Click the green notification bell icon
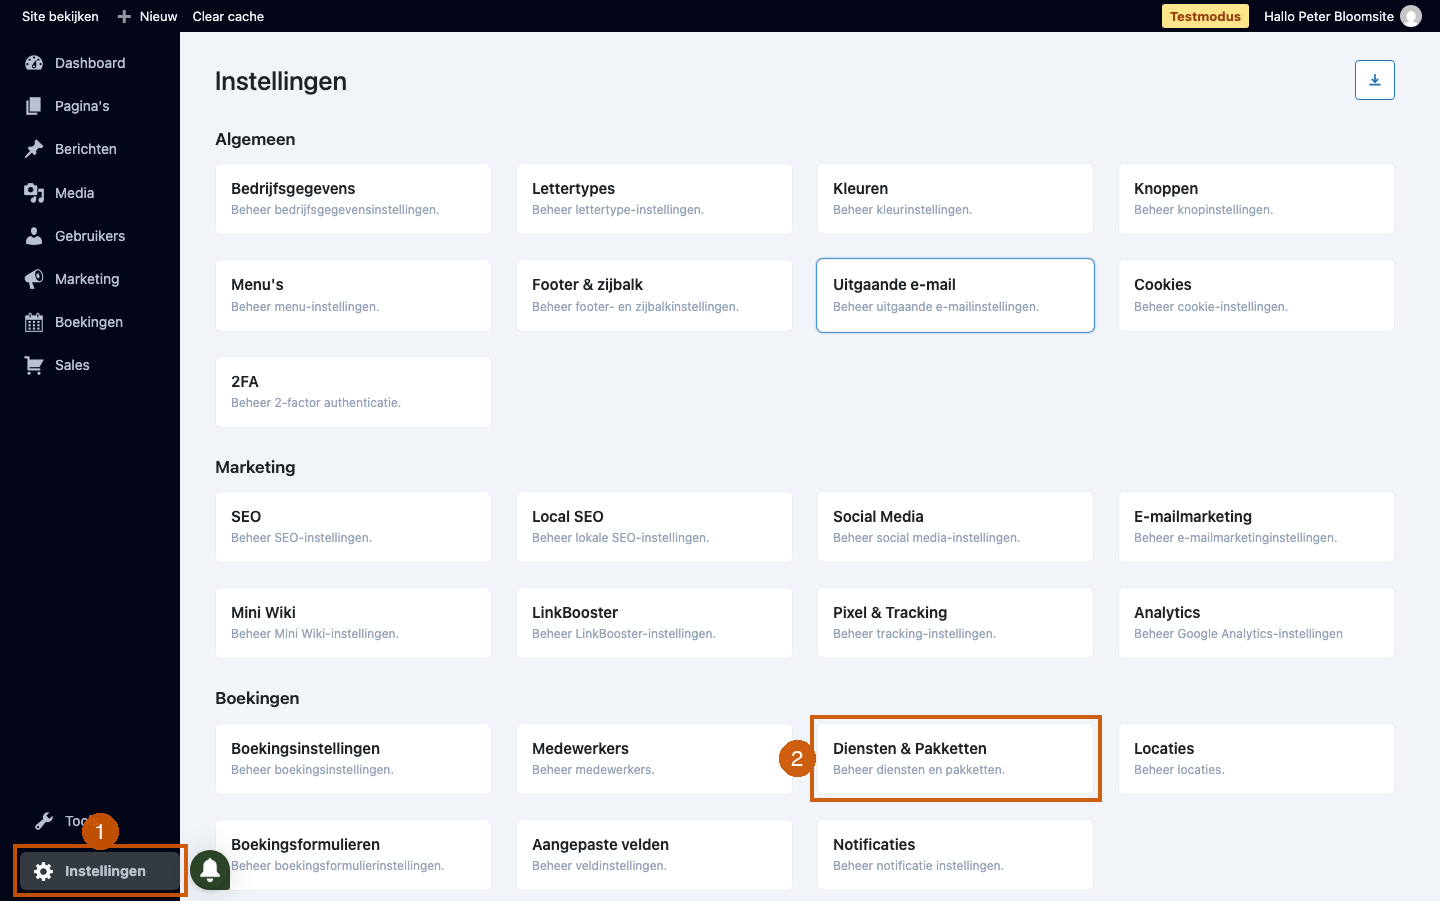The height and width of the screenshot is (901, 1440). coord(210,870)
